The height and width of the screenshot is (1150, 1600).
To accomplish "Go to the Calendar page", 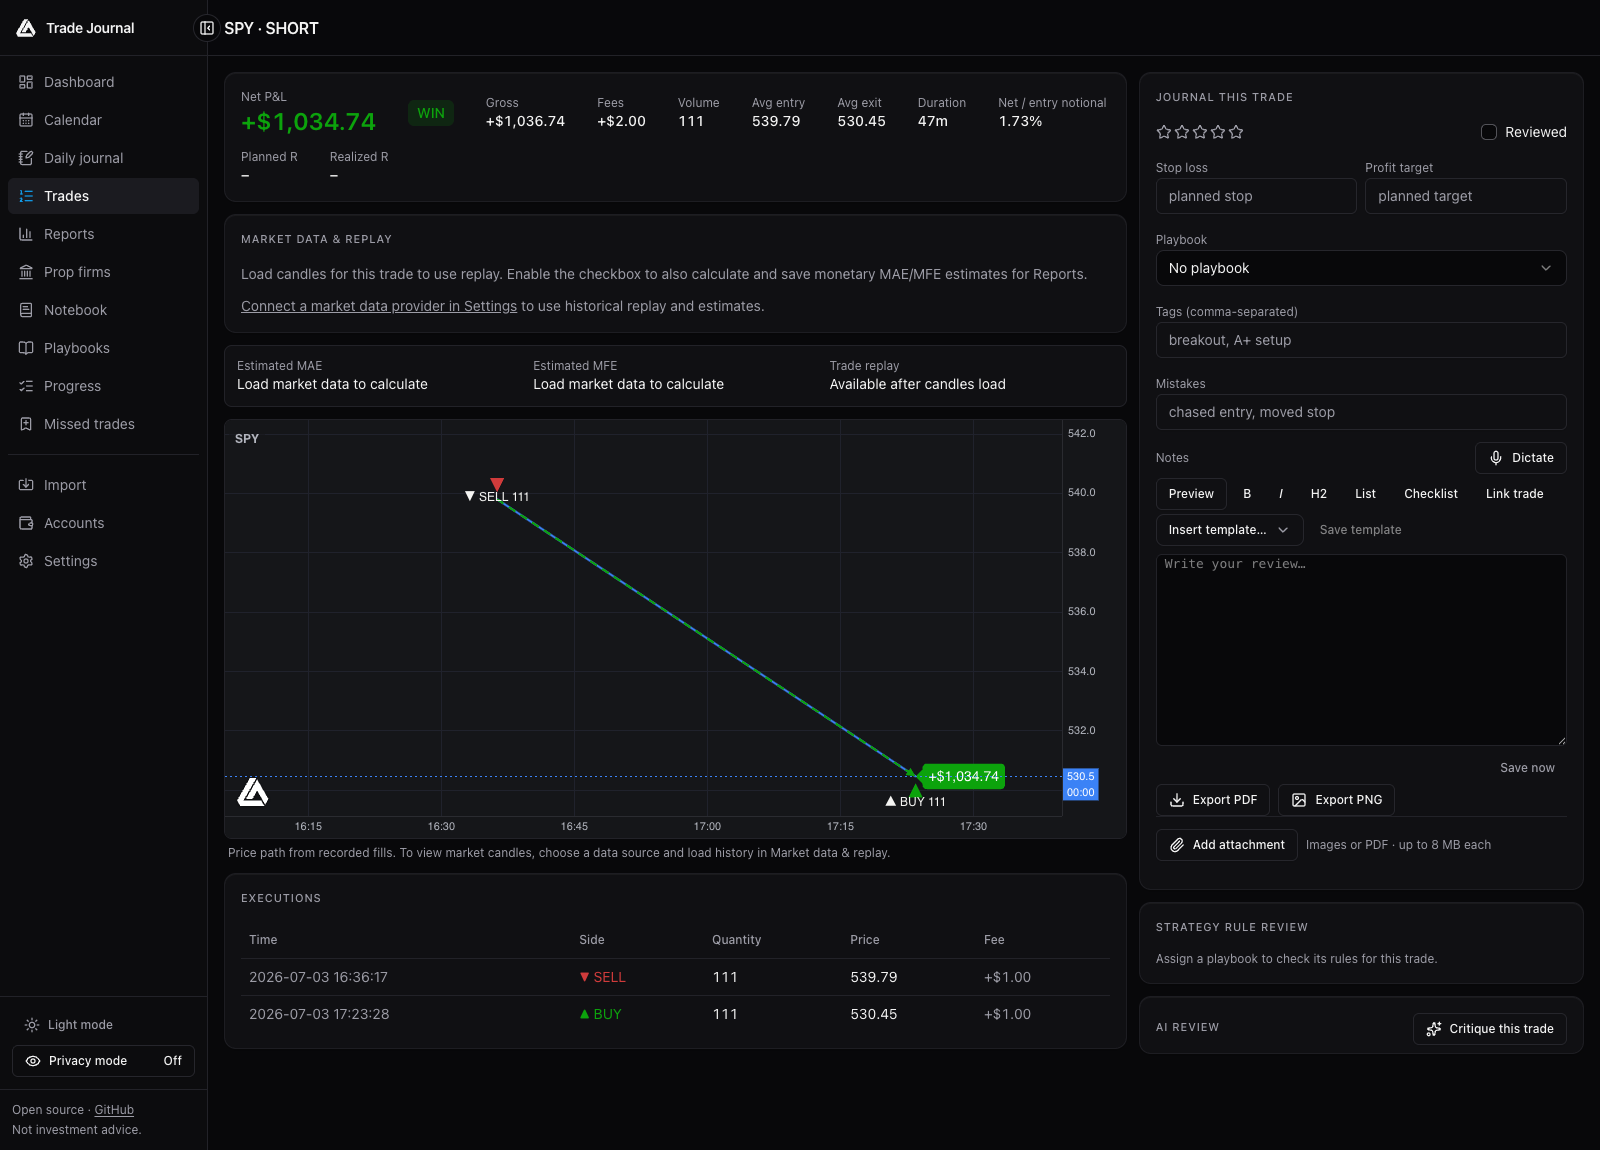I will pyautogui.click(x=103, y=120).
